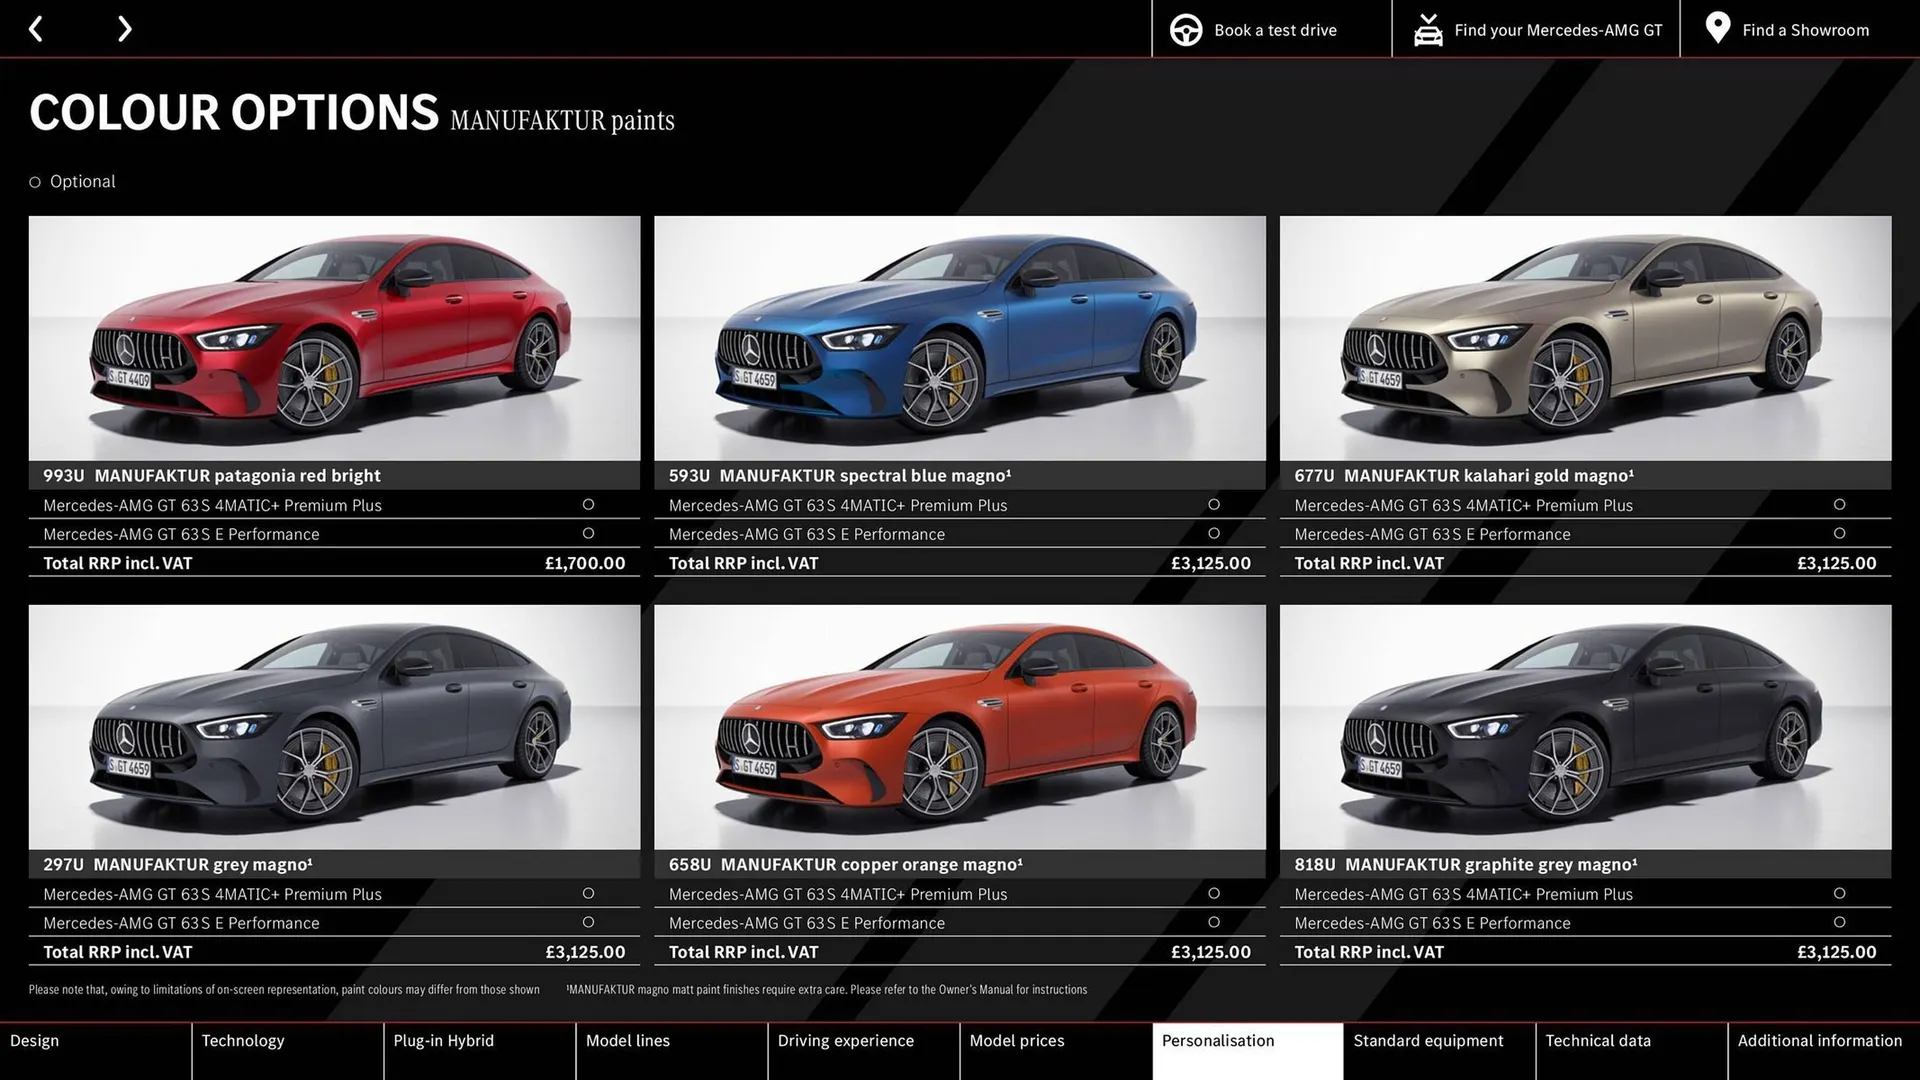Click the graphite grey magno car image

point(1585,728)
